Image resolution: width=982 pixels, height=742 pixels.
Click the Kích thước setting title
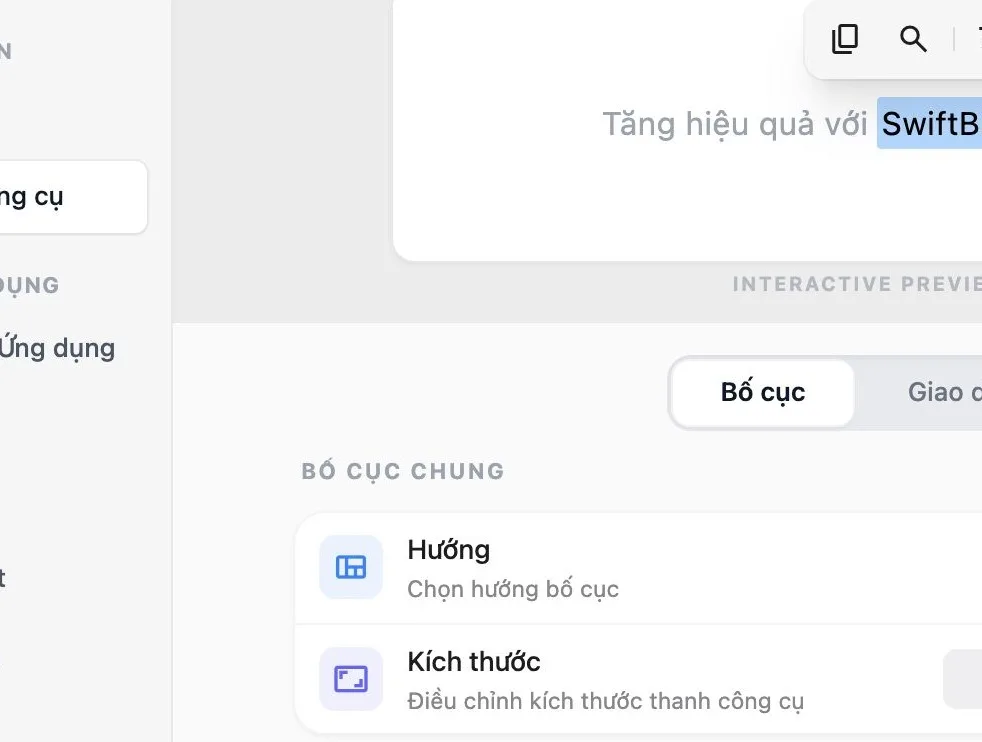click(473, 662)
